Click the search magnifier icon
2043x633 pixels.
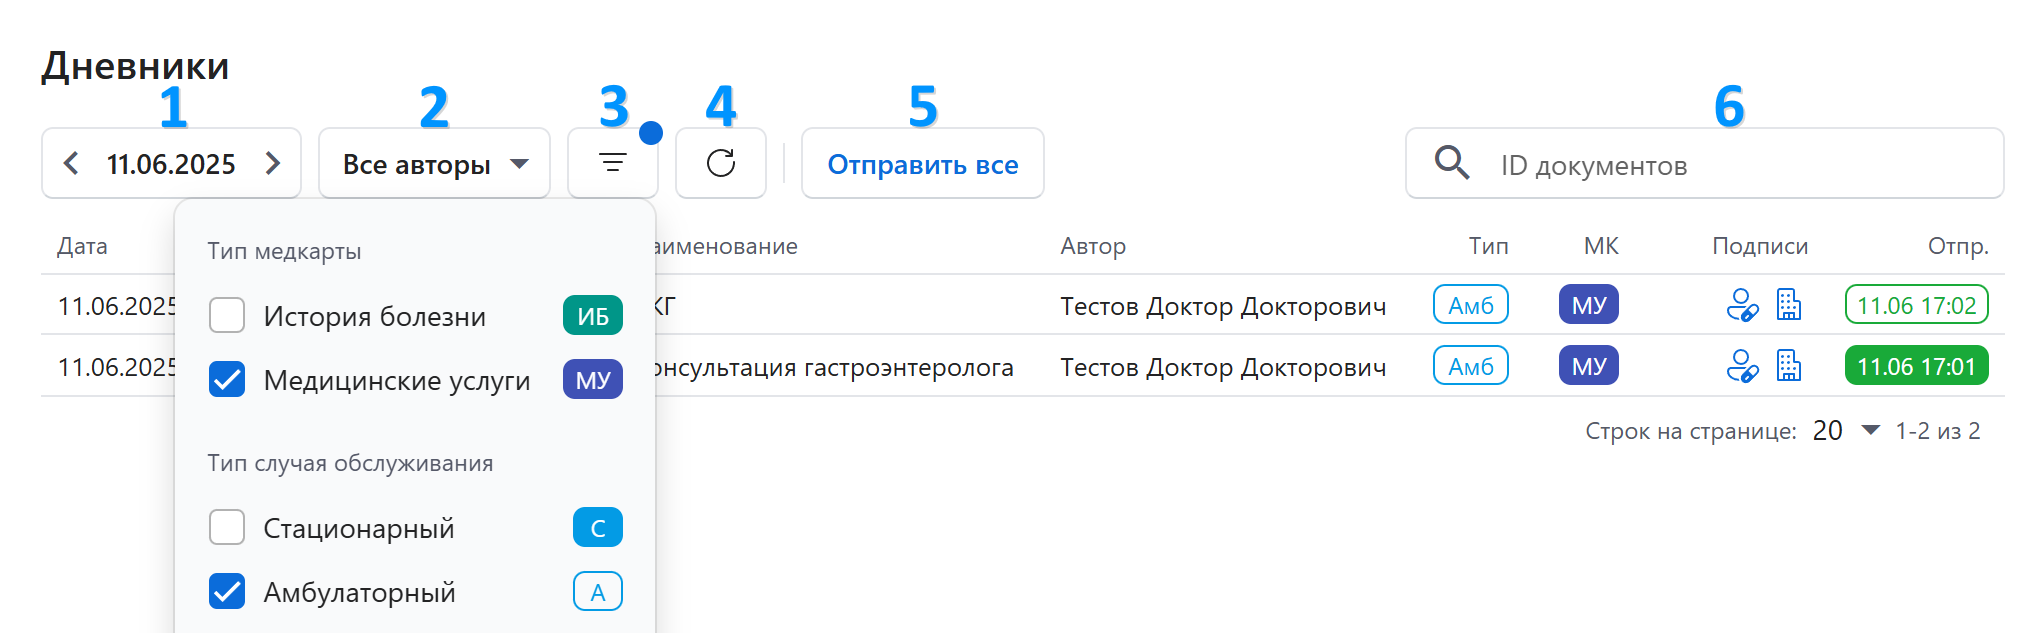click(1451, 163)
